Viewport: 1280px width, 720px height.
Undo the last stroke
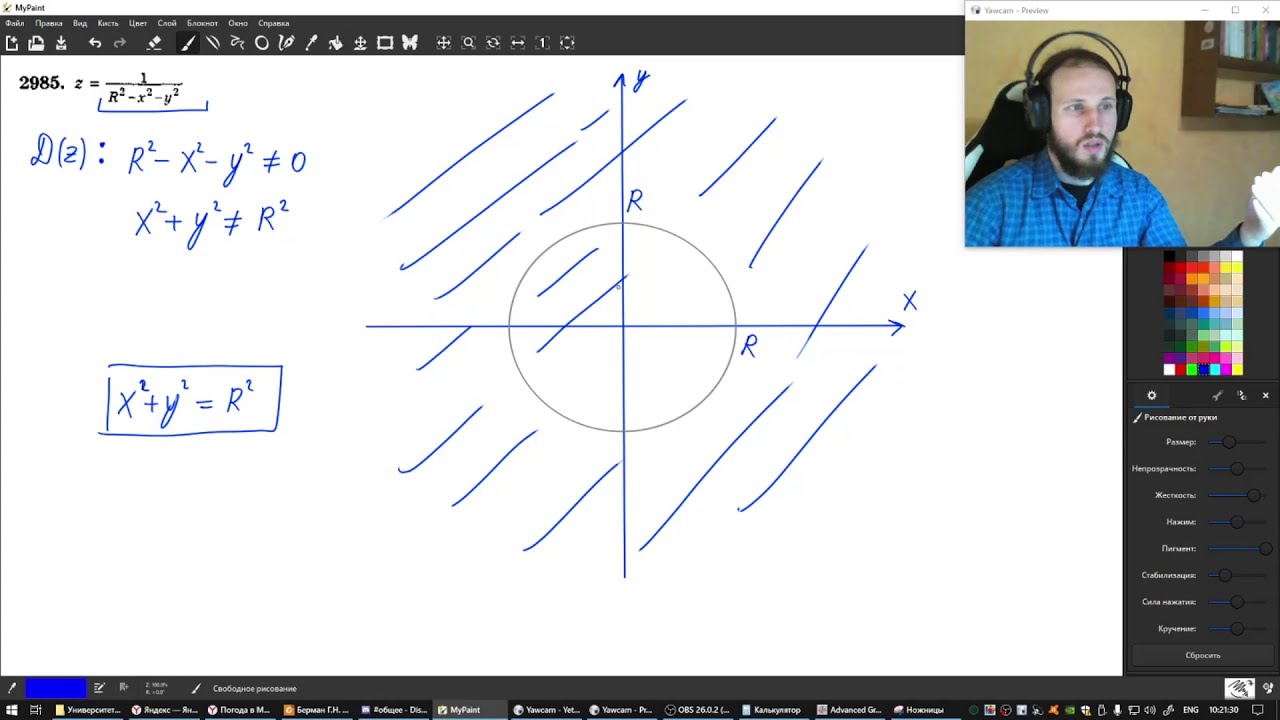tap(95, 43)
